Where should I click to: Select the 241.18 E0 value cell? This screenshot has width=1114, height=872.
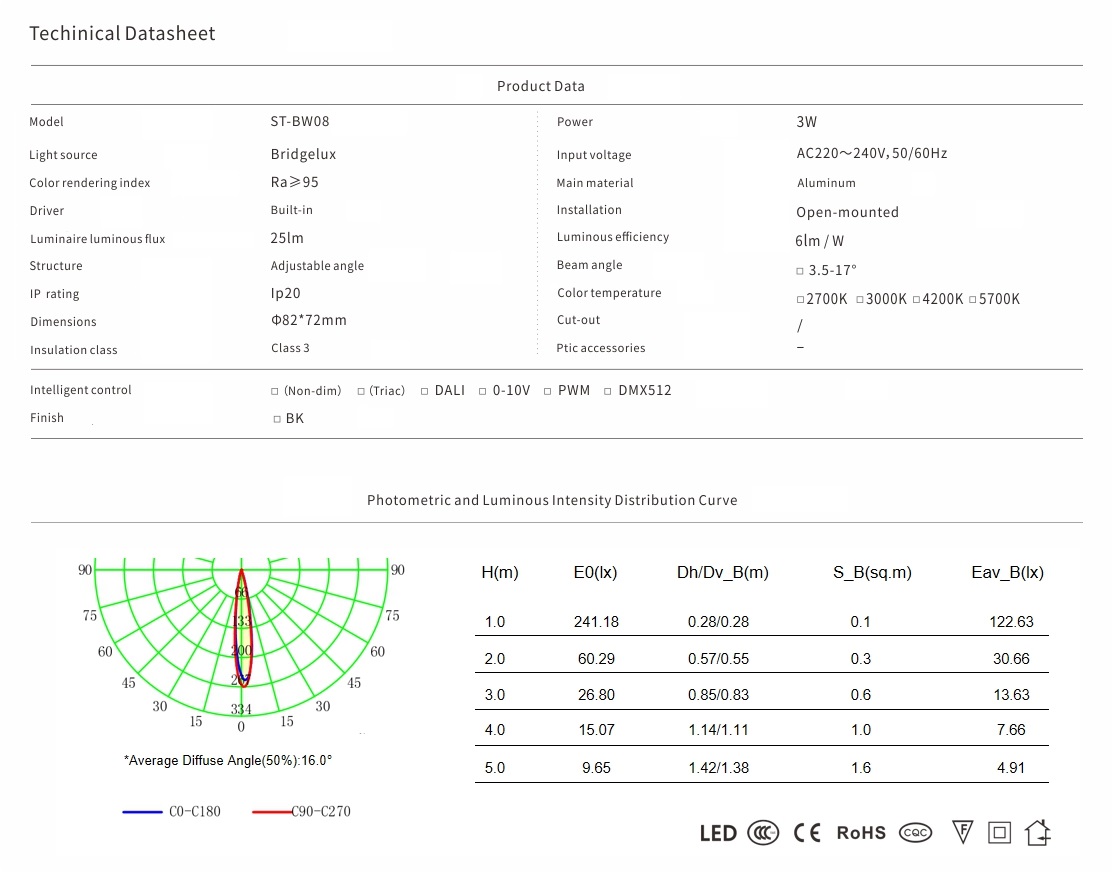[596, 622]
